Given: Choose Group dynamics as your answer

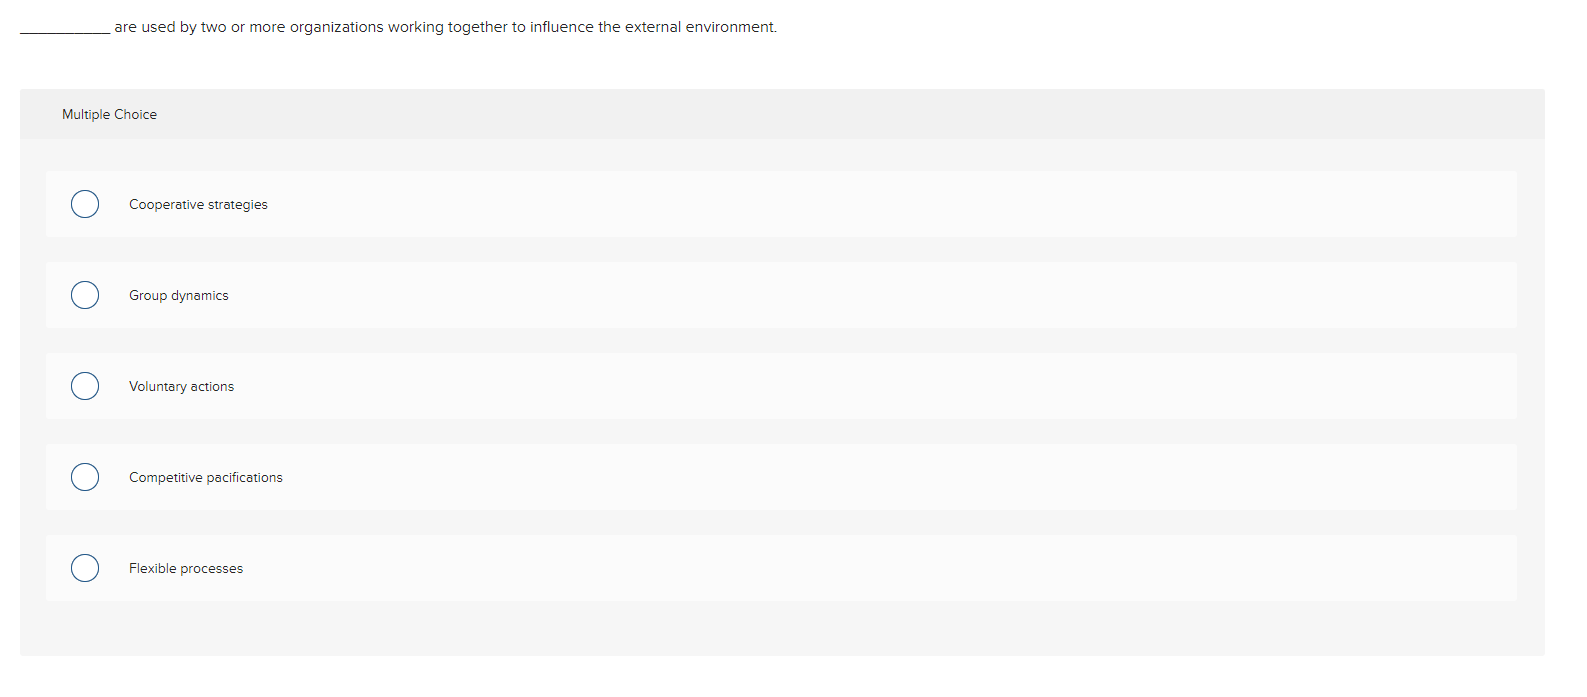Looking at the screenshot, I should coord(178,295).
